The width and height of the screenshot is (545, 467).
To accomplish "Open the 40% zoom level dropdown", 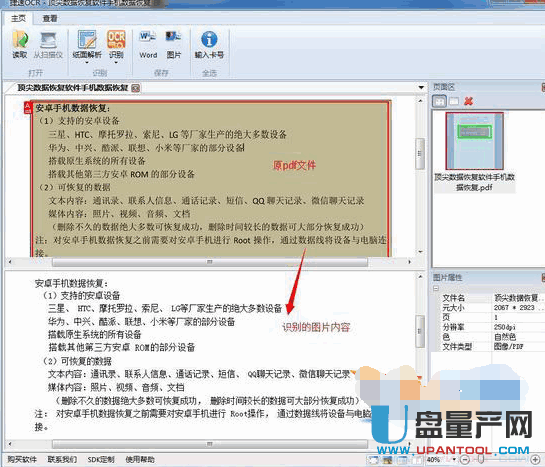I will click(x=454, y=459).
